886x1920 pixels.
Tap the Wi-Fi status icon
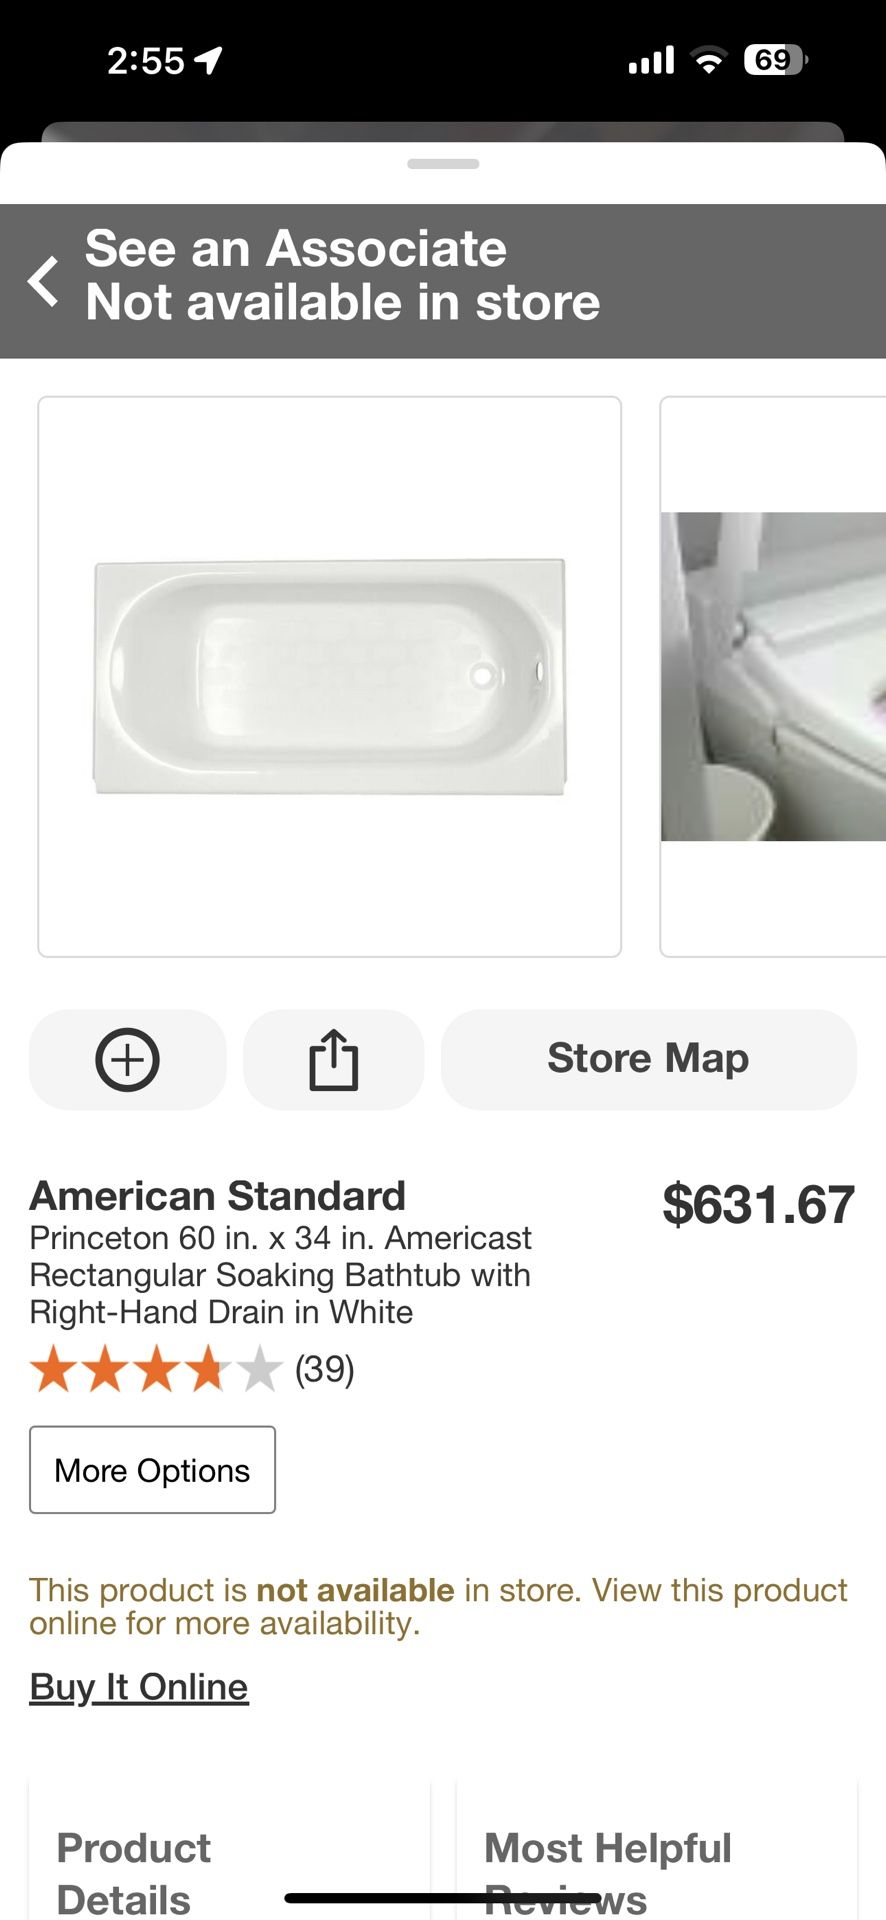tap(709, 61)
